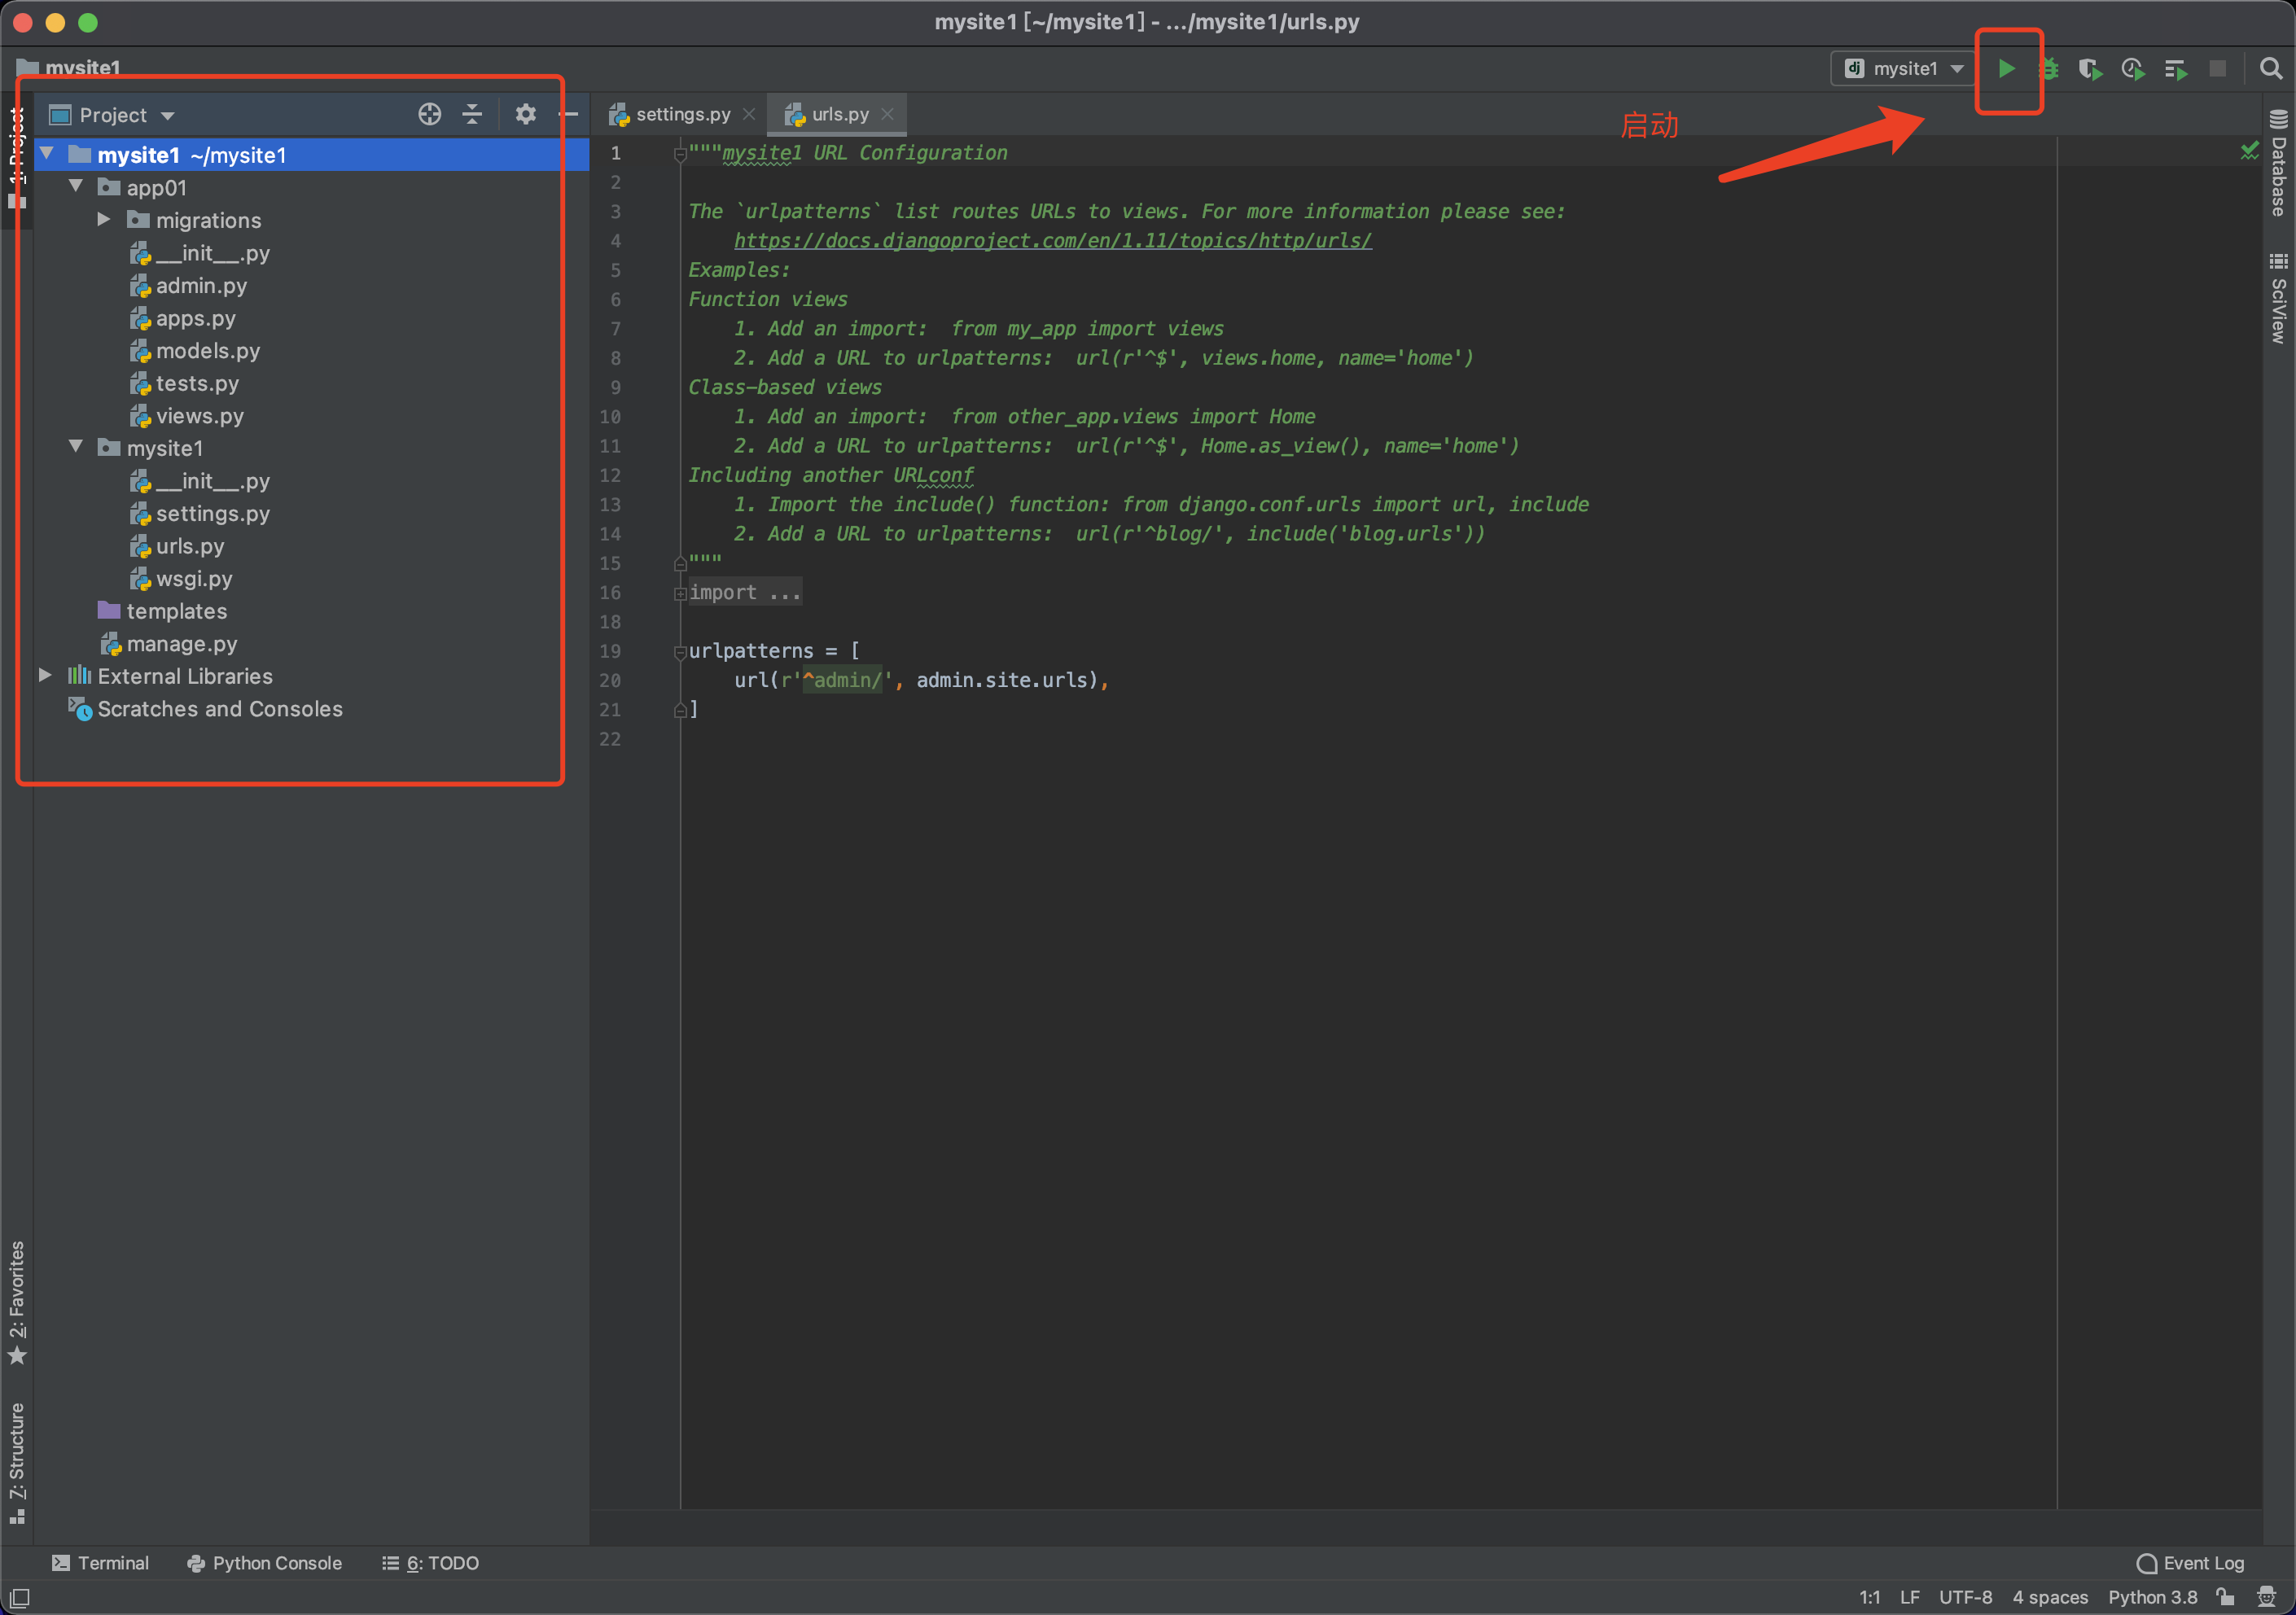Click the Stop process icon
Screen dimensions: 2296x1615
tap(2217, 69)
